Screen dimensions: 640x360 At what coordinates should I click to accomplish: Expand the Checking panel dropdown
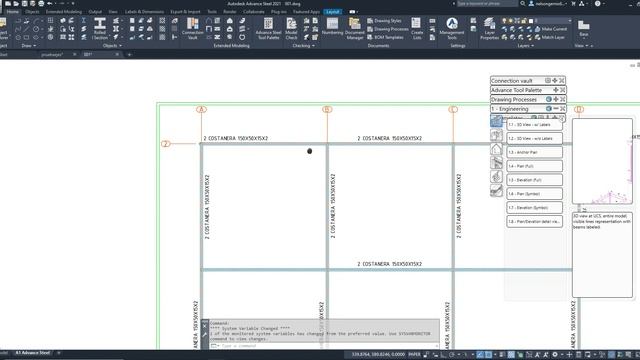(304, 46)
